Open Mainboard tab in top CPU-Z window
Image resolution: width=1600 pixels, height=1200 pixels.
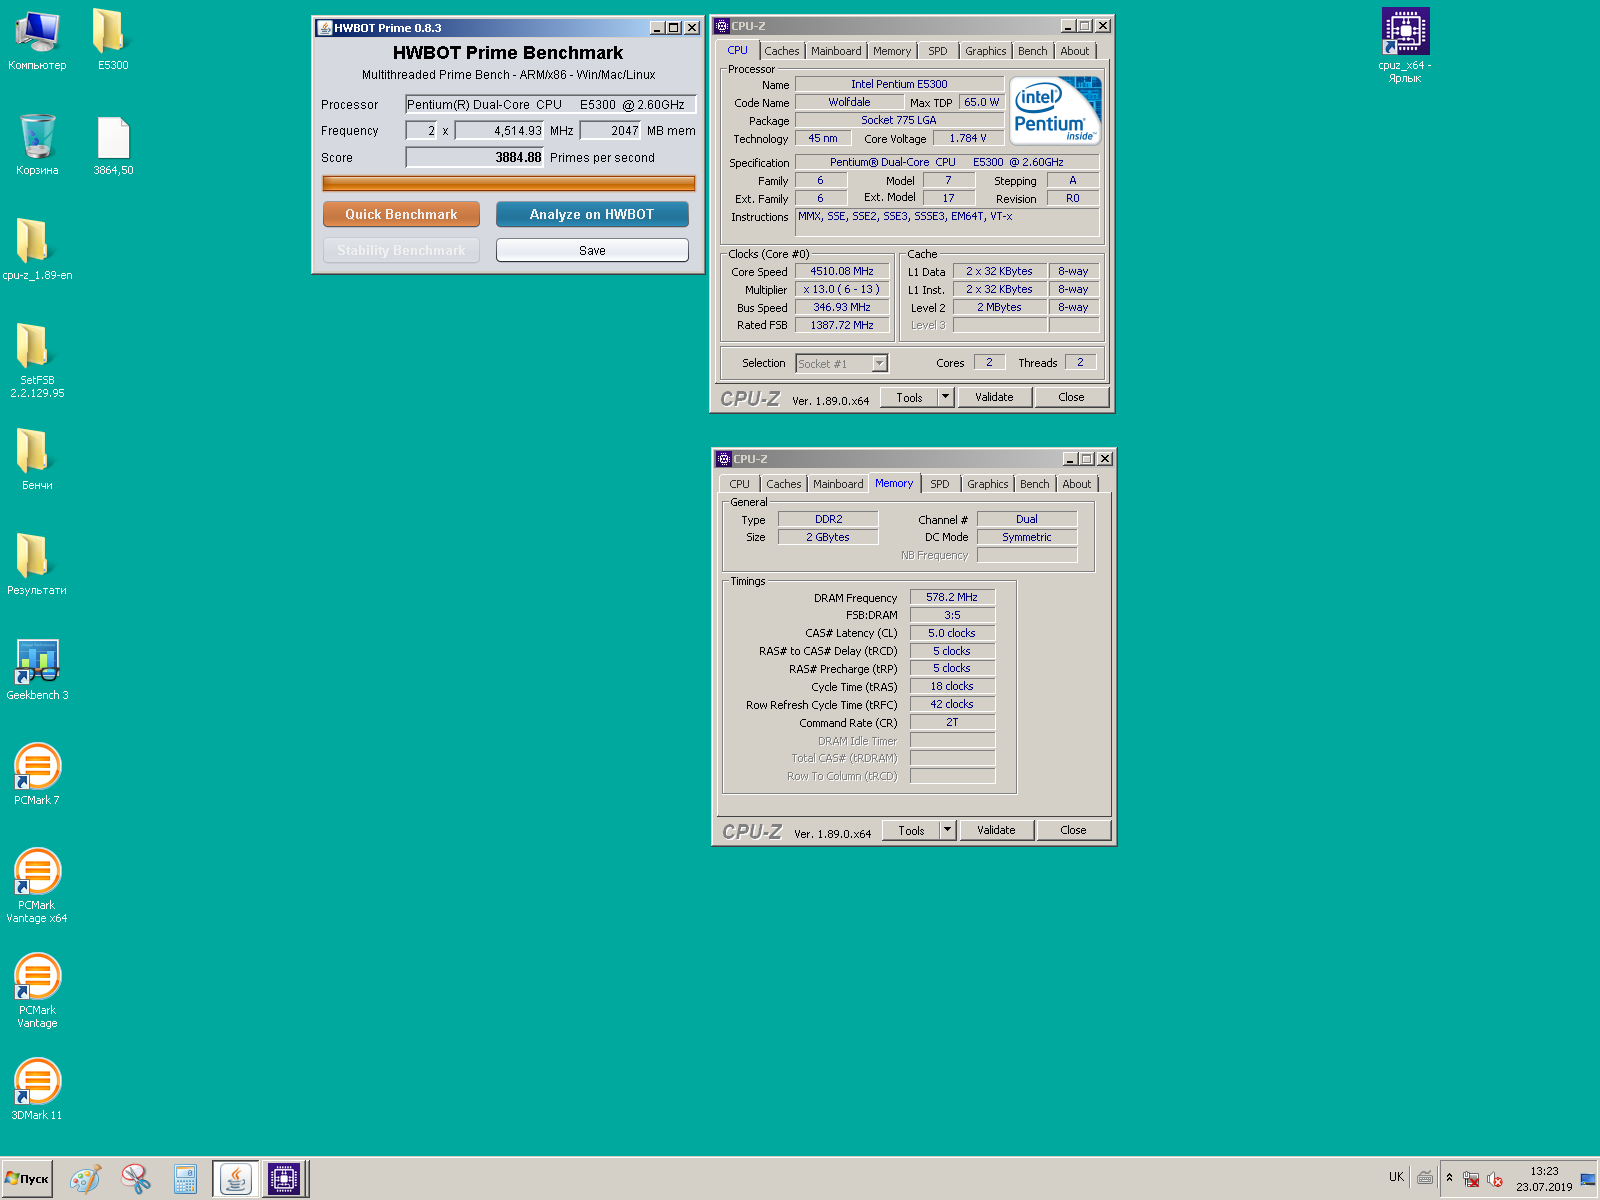pyautogui.click(x=836, y=51)
